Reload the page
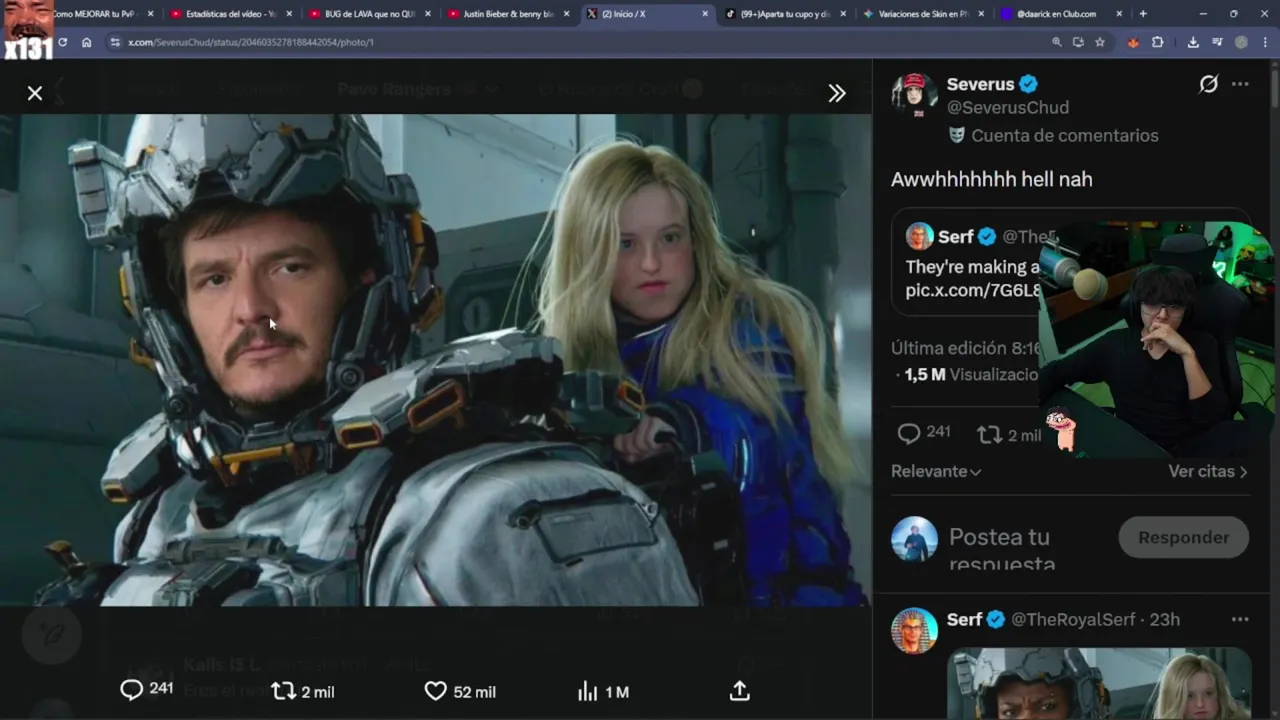Image resolution: width=1280 pixels, height=720 pixels. click(62, 42)
